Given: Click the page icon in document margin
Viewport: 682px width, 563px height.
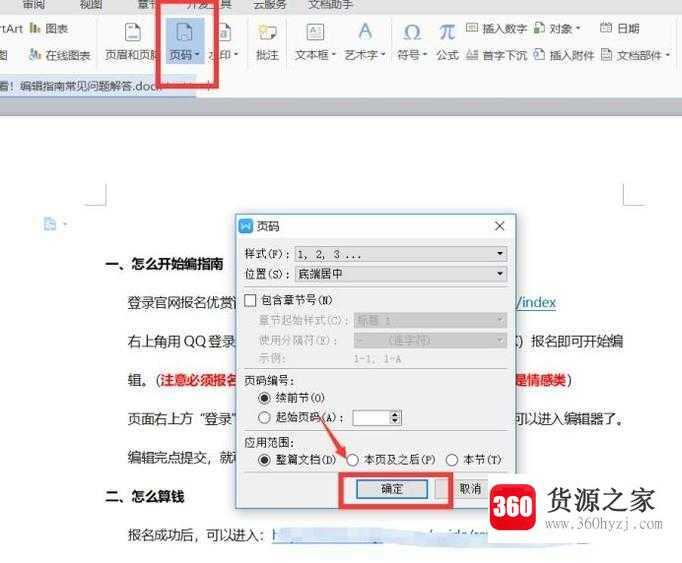Looking at the screenshot, I should (x=50, y=224).
